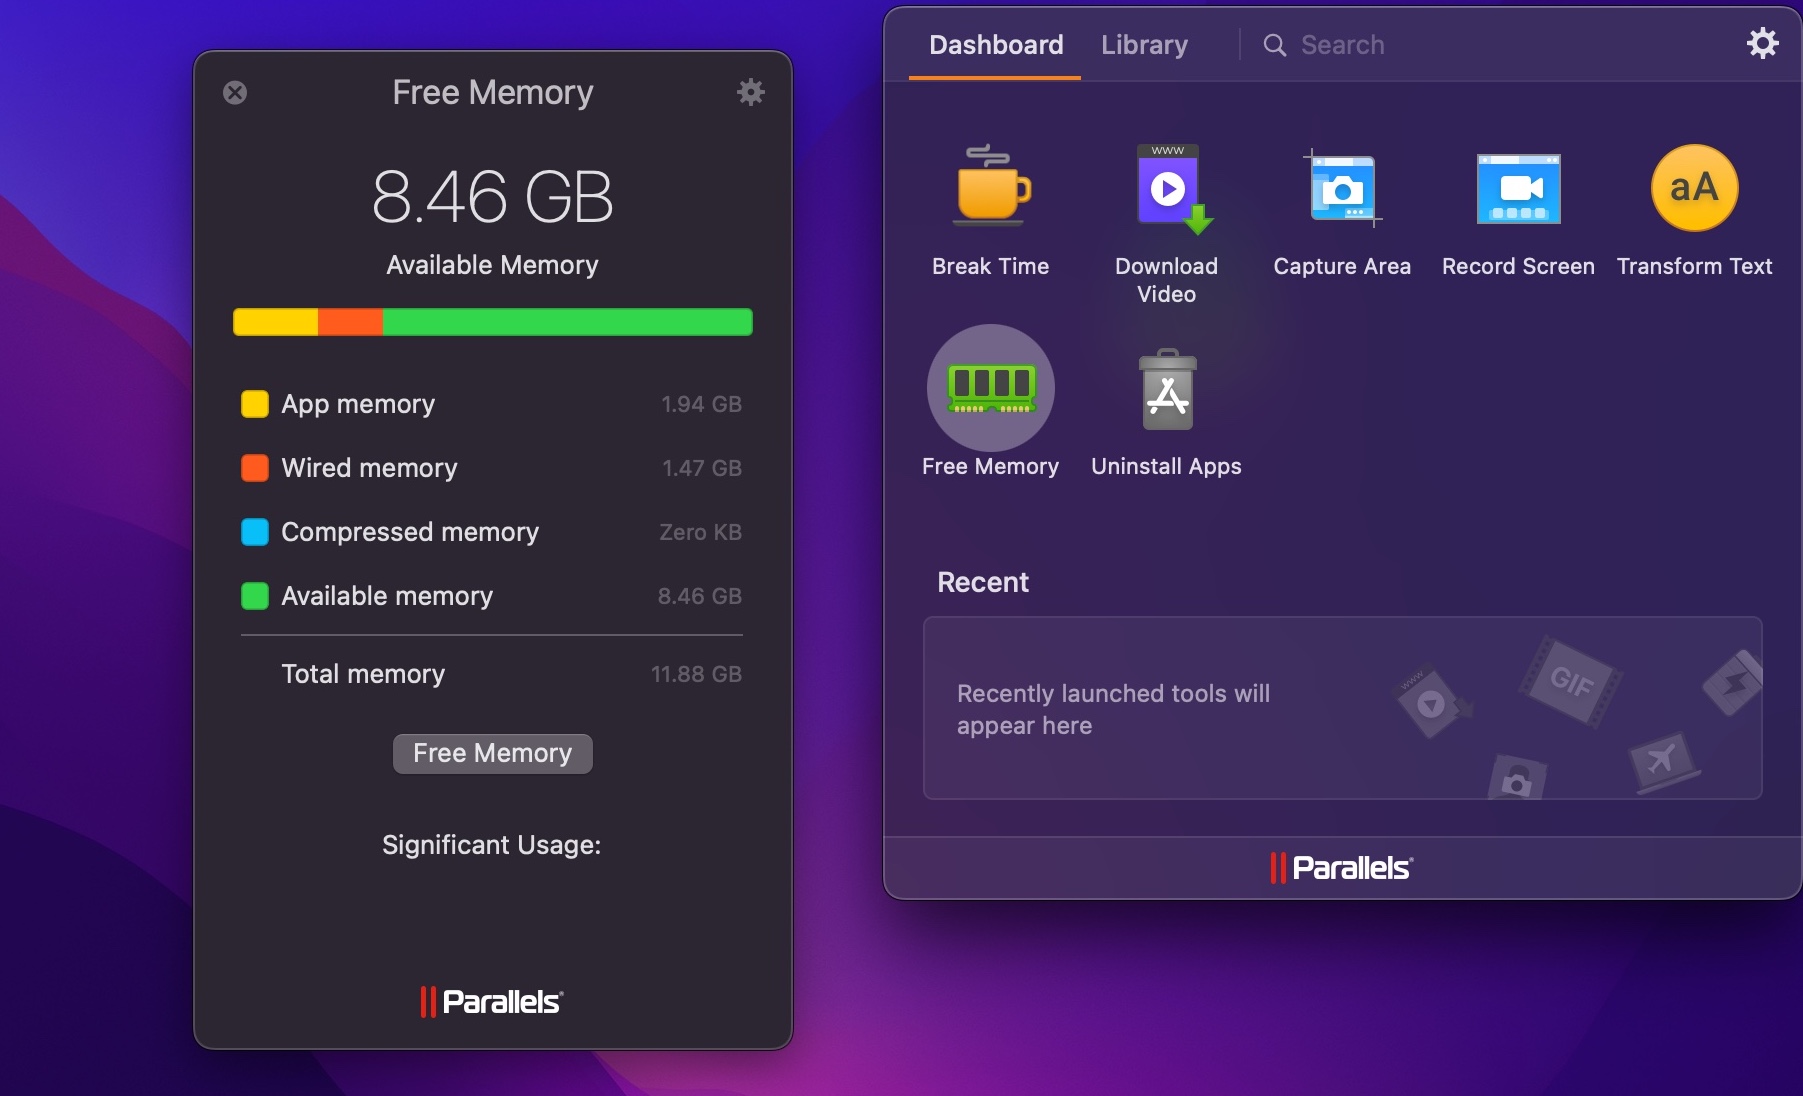
Task: Click the search magnifier icon
Action: pos(1274,45)
